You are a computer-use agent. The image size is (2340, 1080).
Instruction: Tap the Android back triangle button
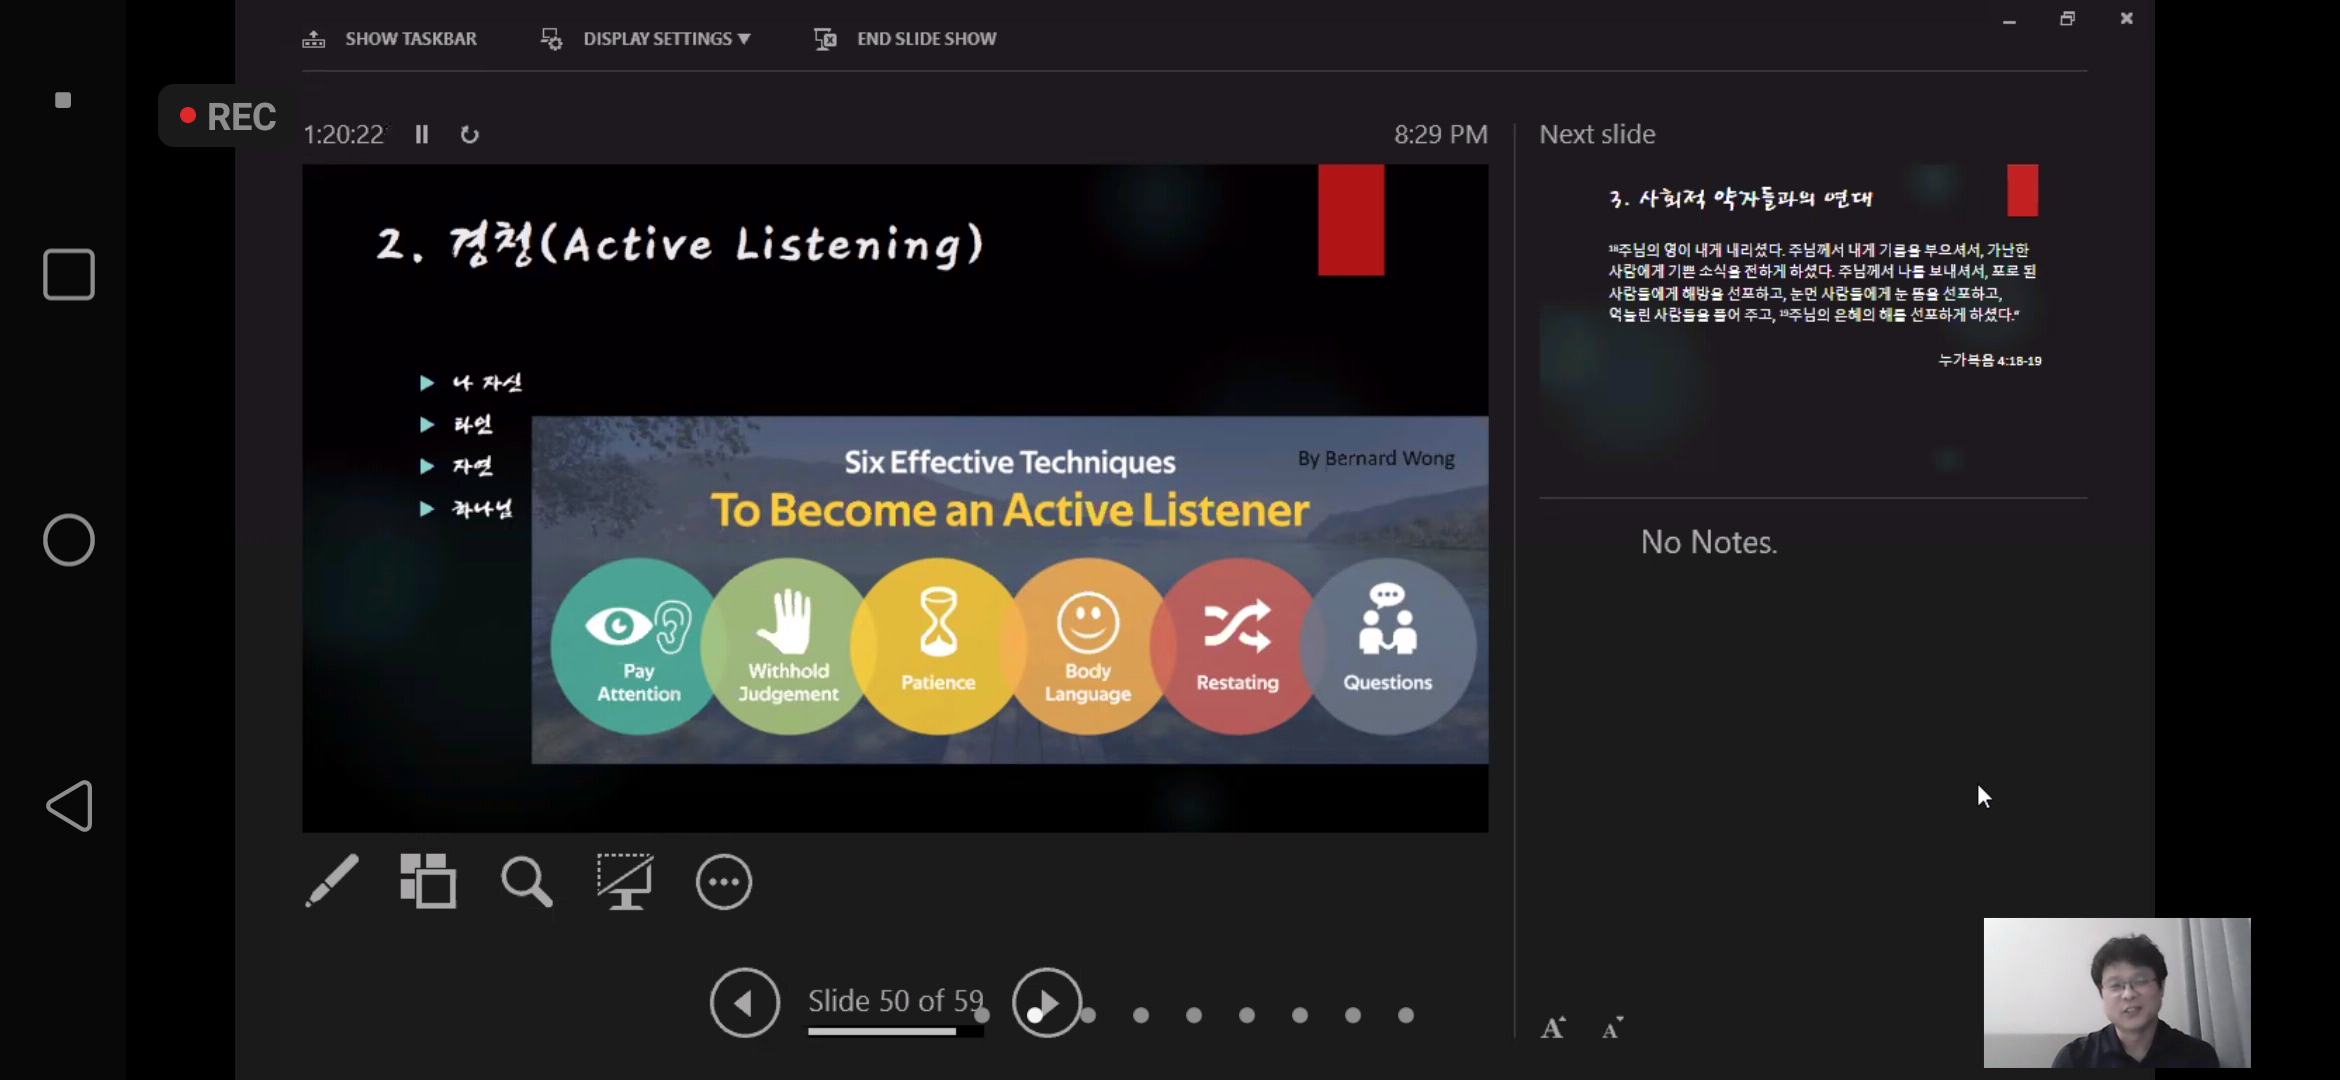(69, 806)
